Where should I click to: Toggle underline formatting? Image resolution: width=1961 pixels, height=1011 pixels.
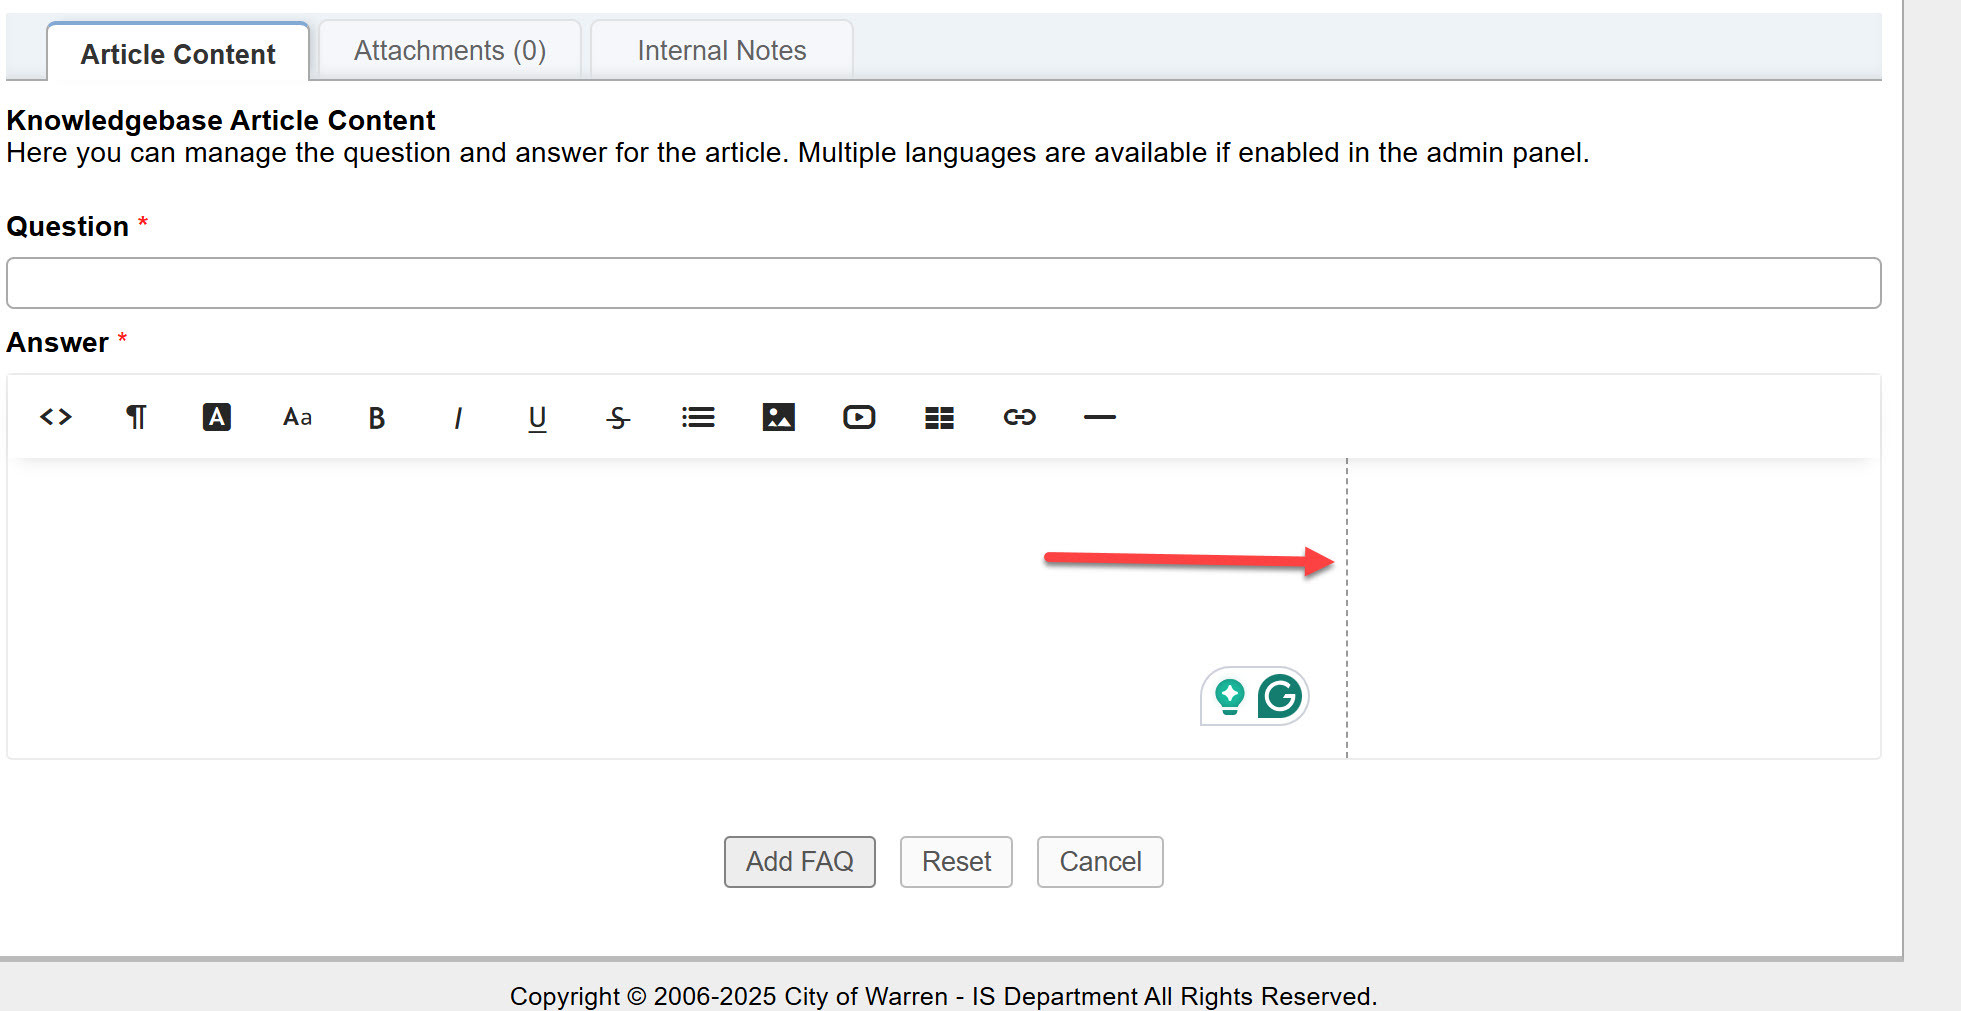(537, 418)
